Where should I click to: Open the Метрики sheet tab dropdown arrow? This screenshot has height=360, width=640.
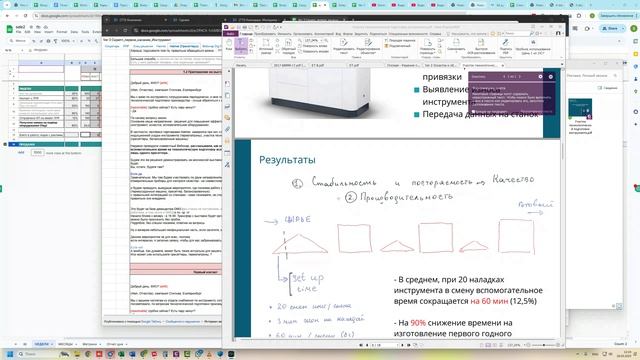click(x=100, y=344)
